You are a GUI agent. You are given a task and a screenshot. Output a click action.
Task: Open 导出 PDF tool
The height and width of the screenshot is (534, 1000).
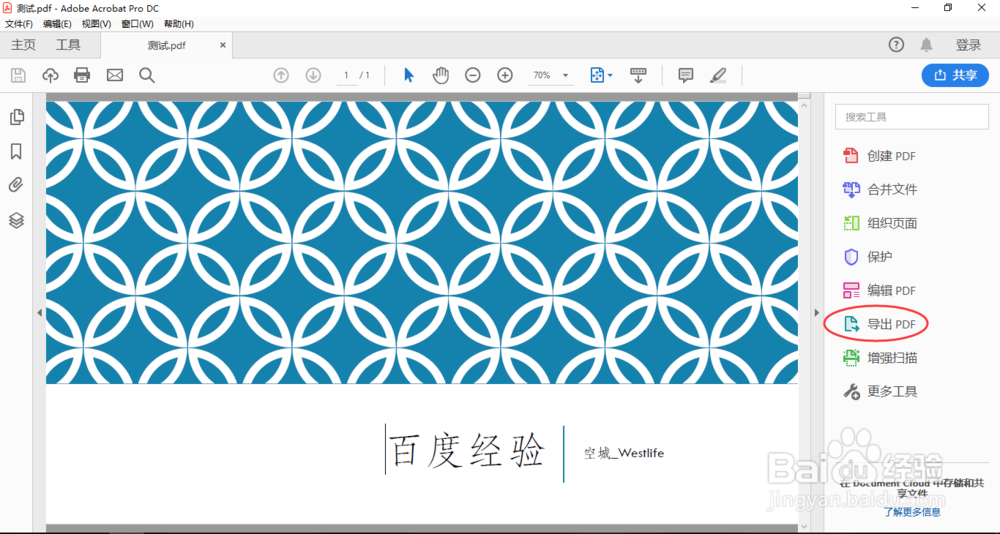coord(879,324)
